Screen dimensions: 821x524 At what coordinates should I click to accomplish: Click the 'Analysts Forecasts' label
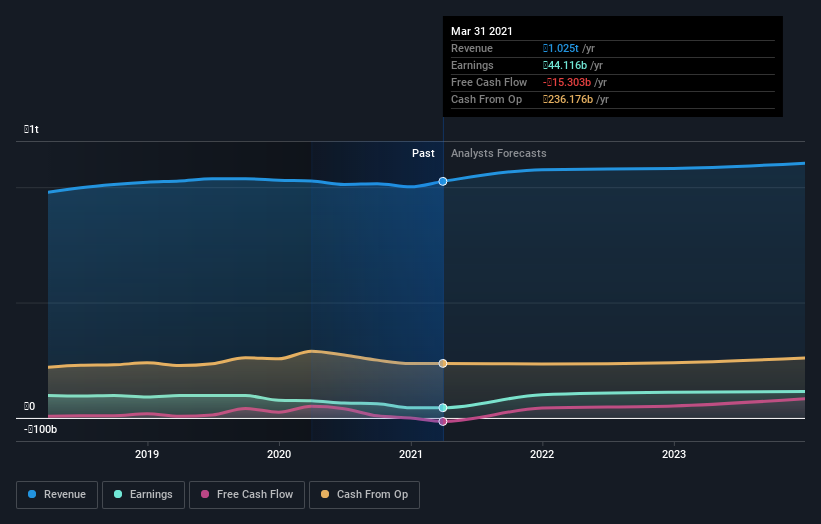click(498, 153)
